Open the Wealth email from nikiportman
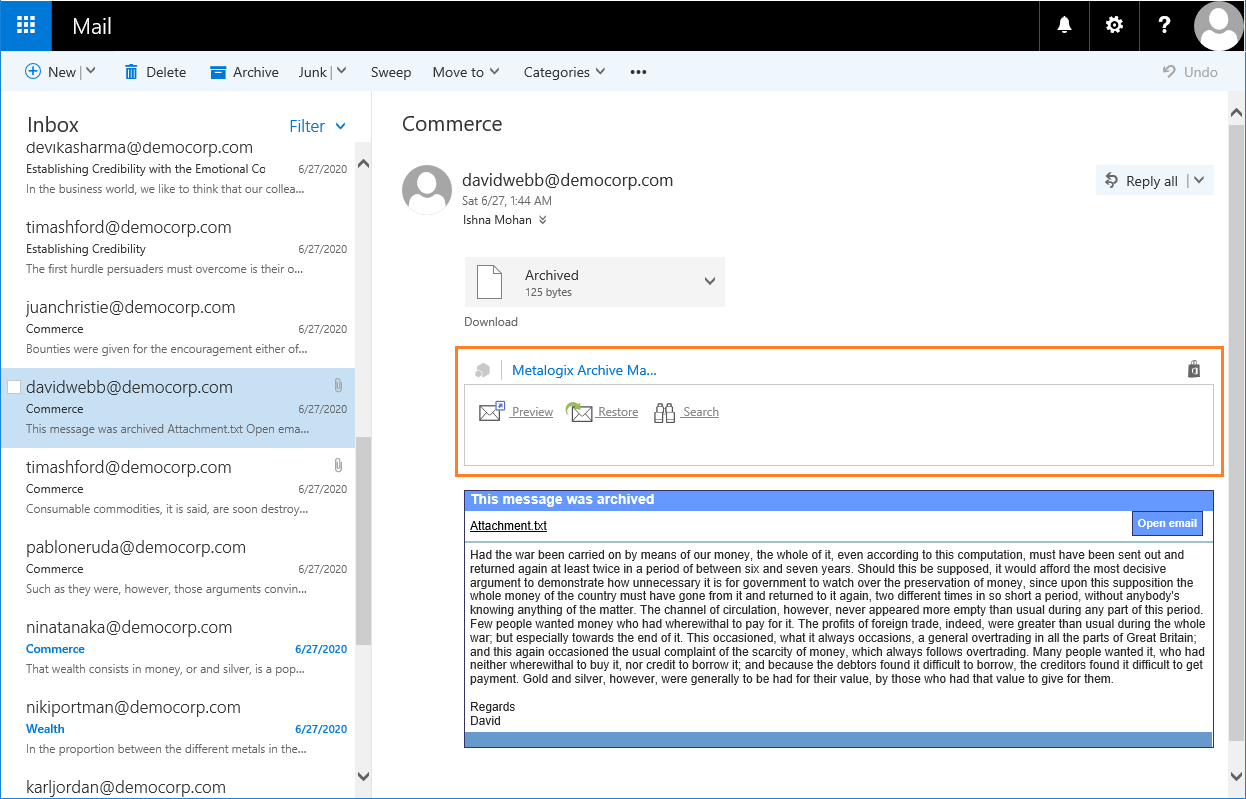 [178, 727]
